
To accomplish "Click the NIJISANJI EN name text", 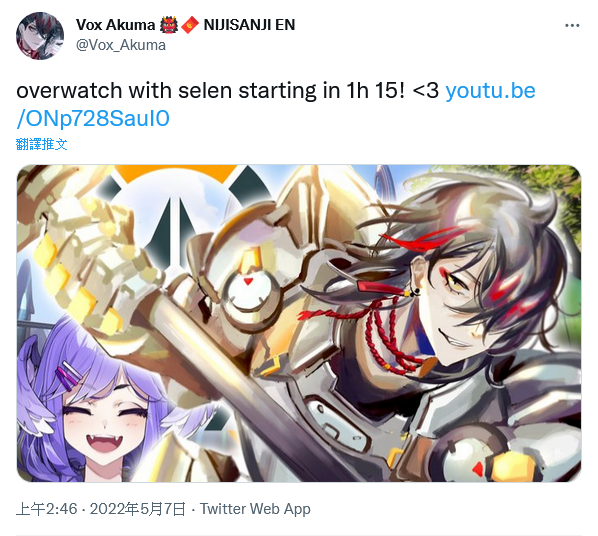I will tap(249, 25).
